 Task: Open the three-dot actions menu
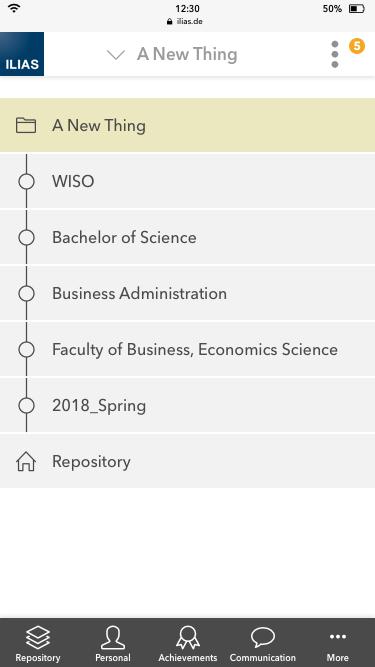(x=335, y=54)
